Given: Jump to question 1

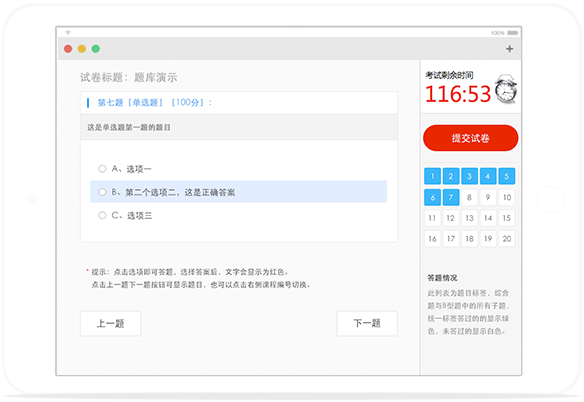Looking at the screenshot, I should click(x=432, y=176).
